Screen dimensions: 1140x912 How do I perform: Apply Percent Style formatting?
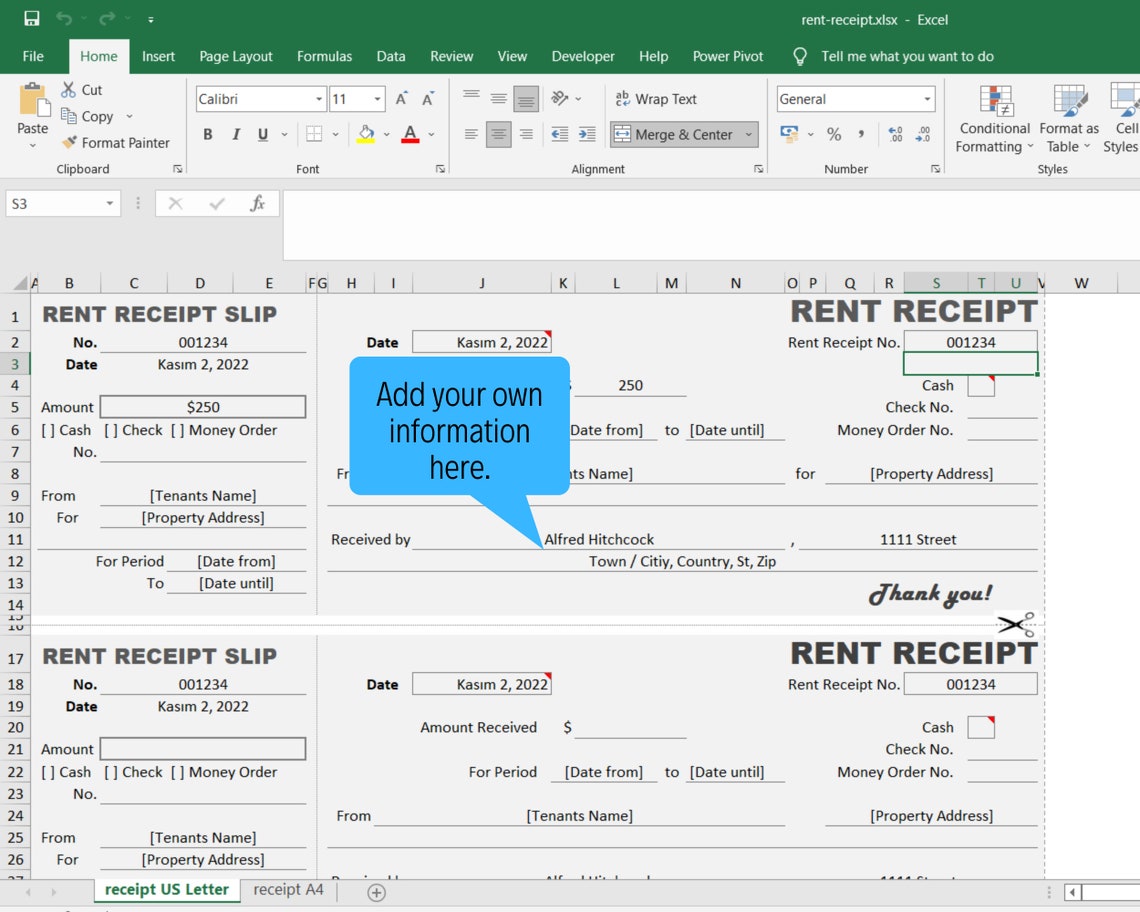tap(834, 133)
